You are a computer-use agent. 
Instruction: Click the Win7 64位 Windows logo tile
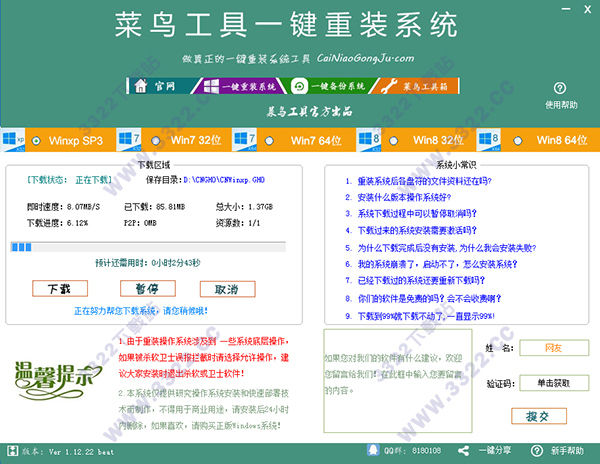click(245, 140)
